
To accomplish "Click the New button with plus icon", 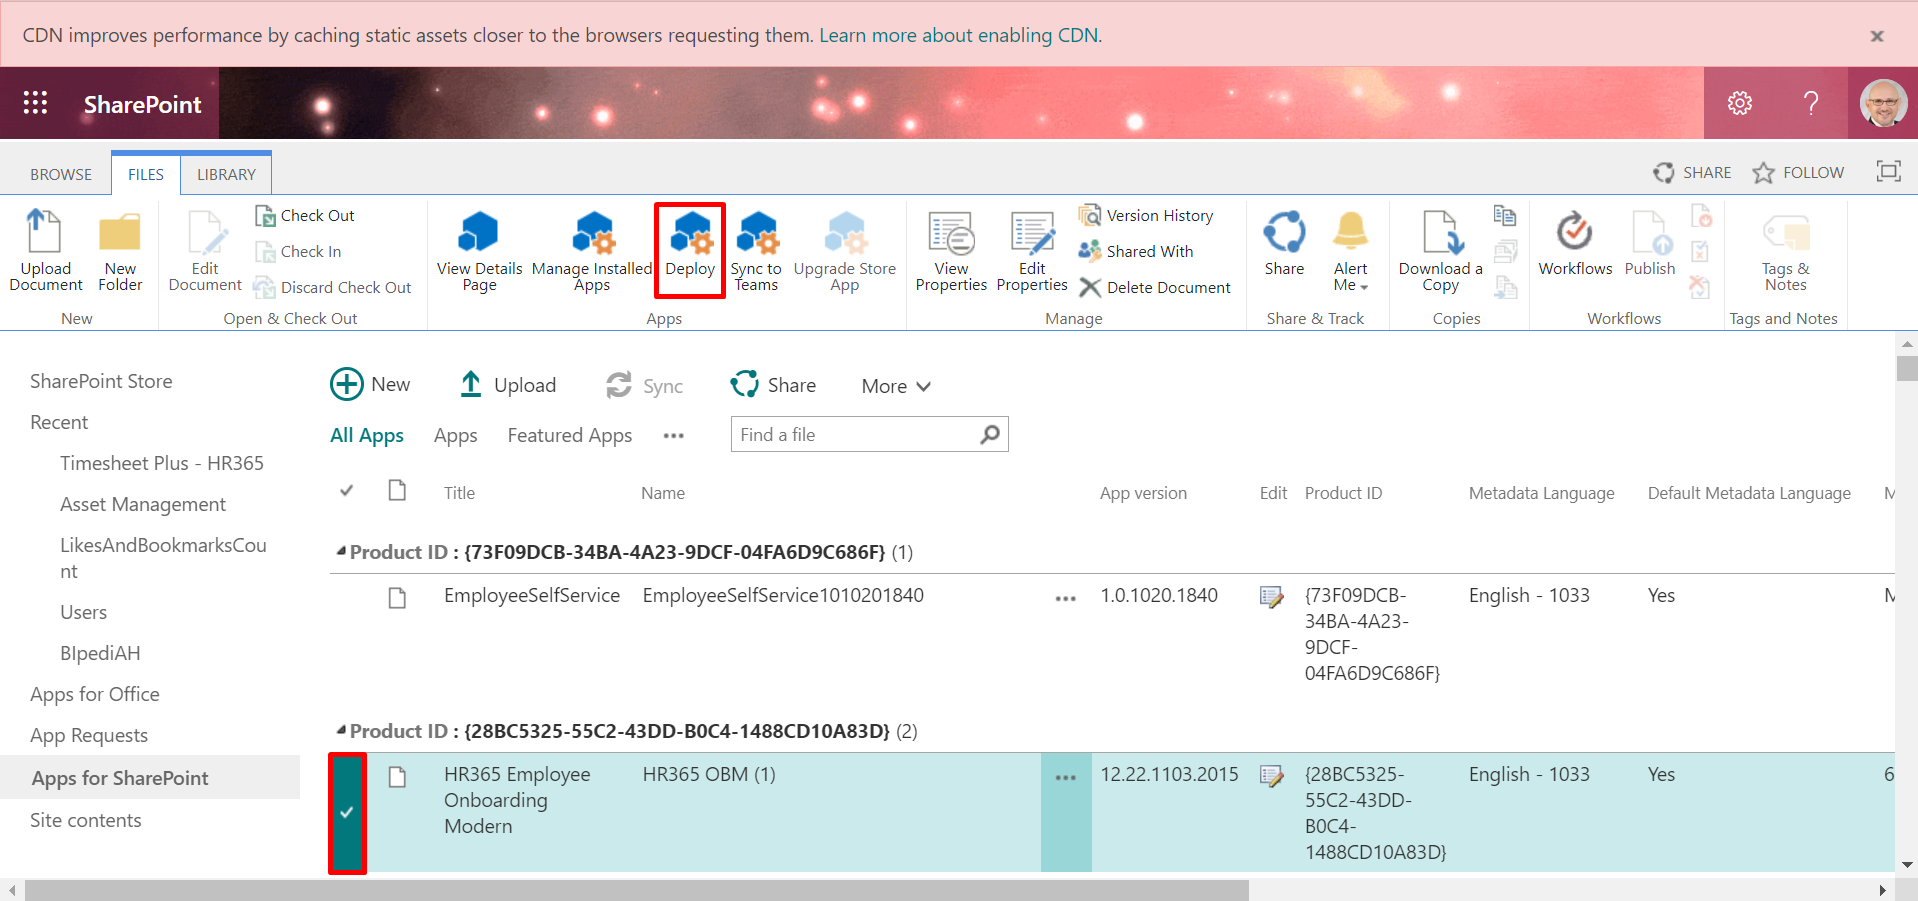I will click(370, 384).
